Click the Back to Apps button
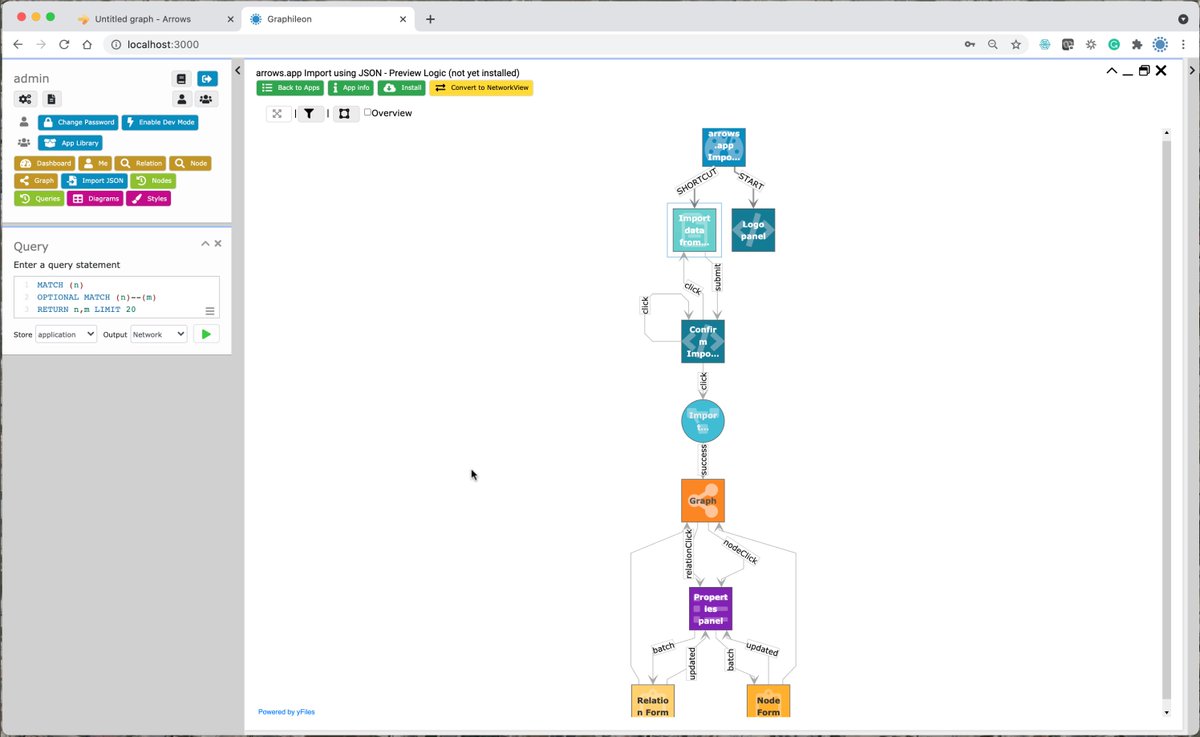 290,88
